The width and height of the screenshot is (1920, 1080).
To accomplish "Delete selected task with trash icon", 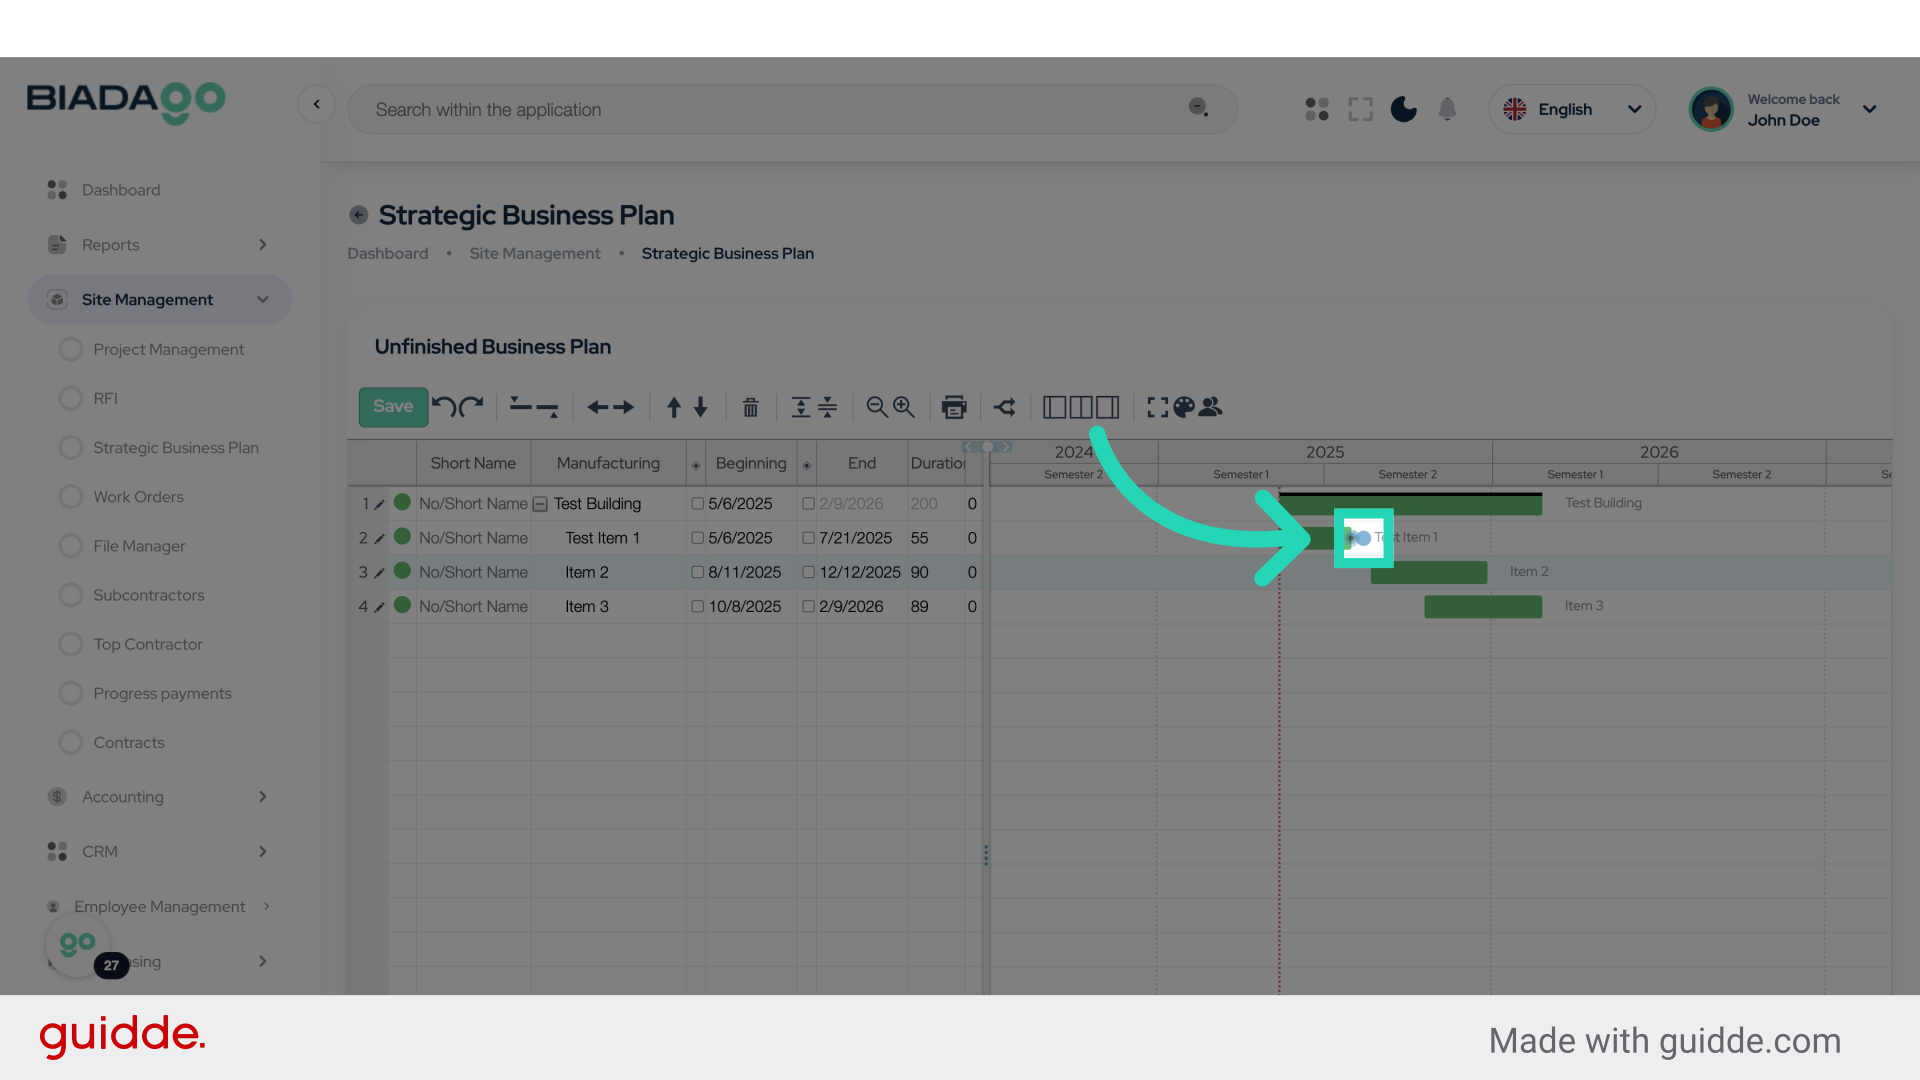I will (x=750, y=407).
